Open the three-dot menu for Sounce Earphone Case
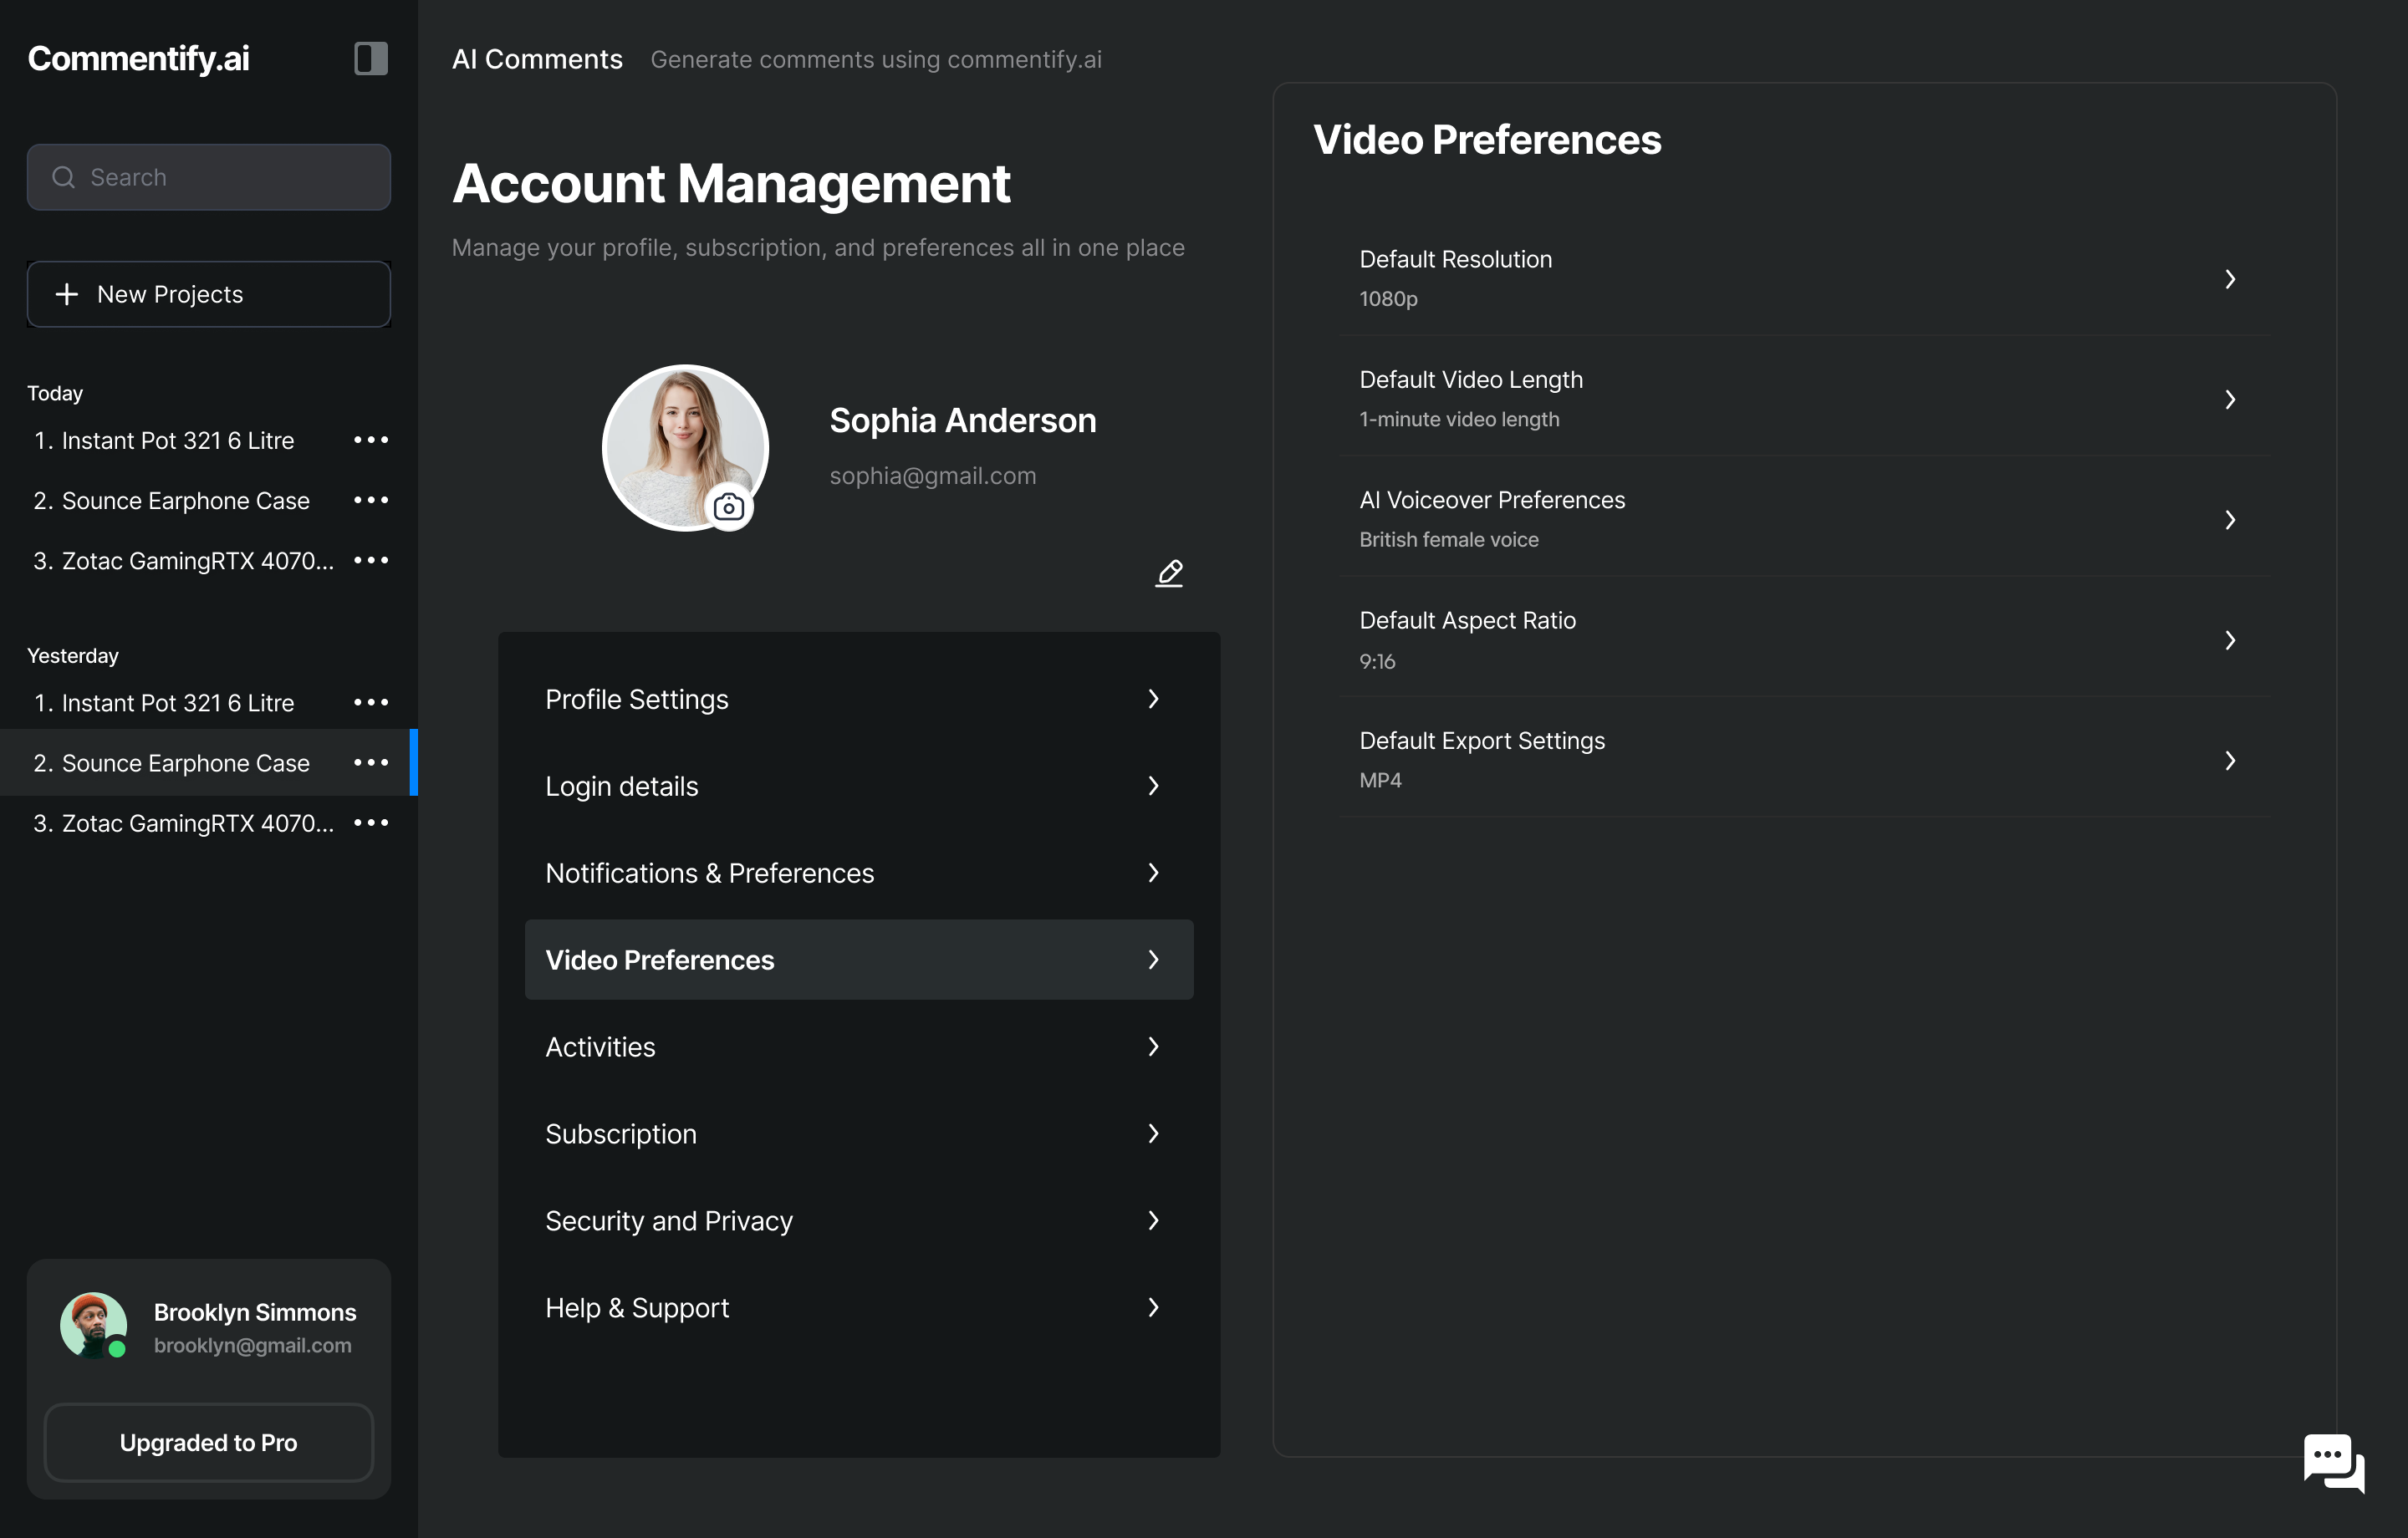Screen dimensions: 2408x1538 [371, 500]
